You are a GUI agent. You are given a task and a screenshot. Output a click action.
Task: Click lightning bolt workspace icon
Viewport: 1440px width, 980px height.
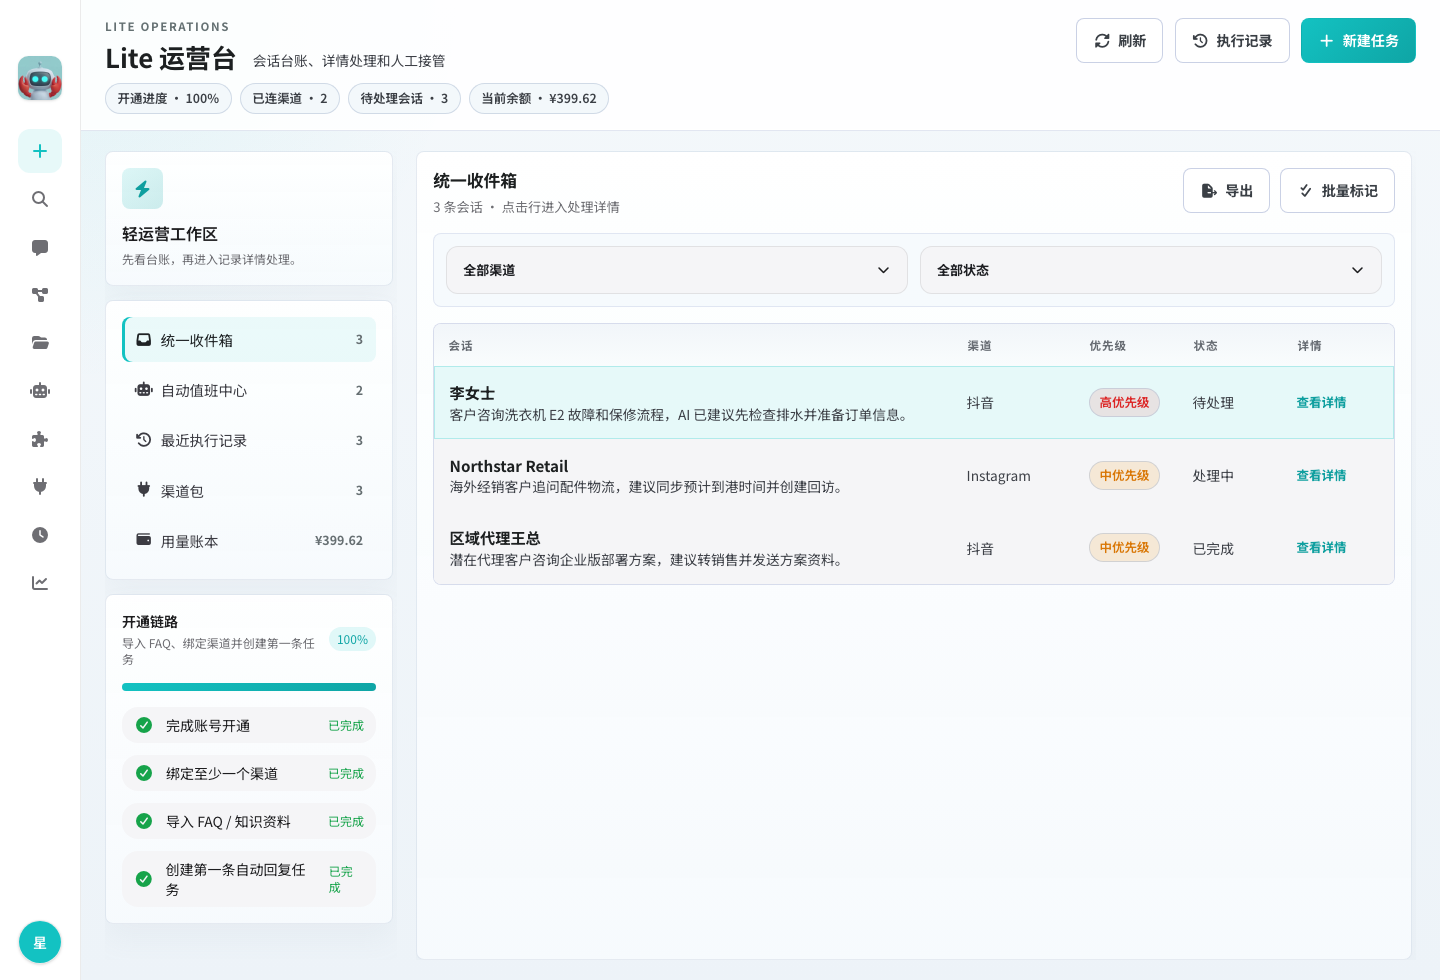pos(142,188)
